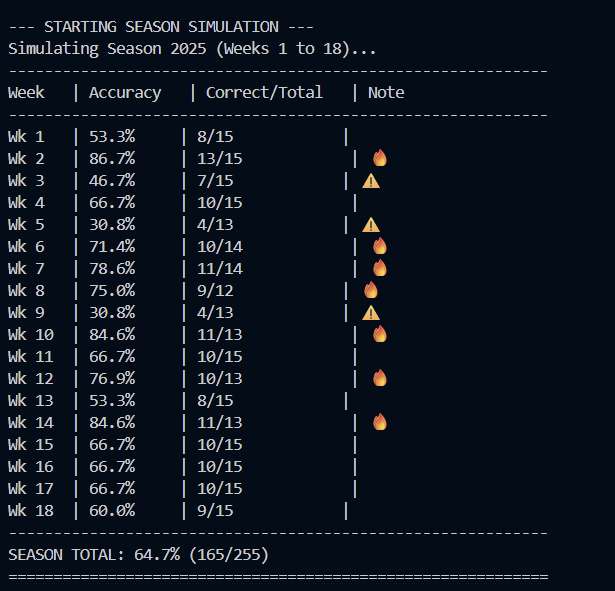Viewport: 615px width, 591px height.
Task: Click the fire emoji on Wk 14 row
Action: point(379,422)
